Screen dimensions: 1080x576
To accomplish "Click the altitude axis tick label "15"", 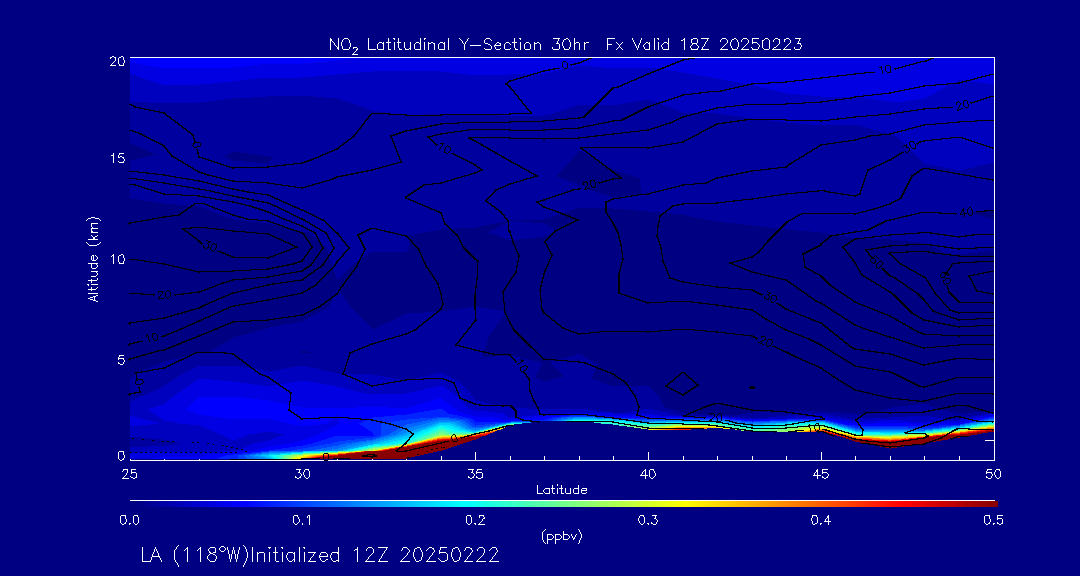I will coord(117,158).
